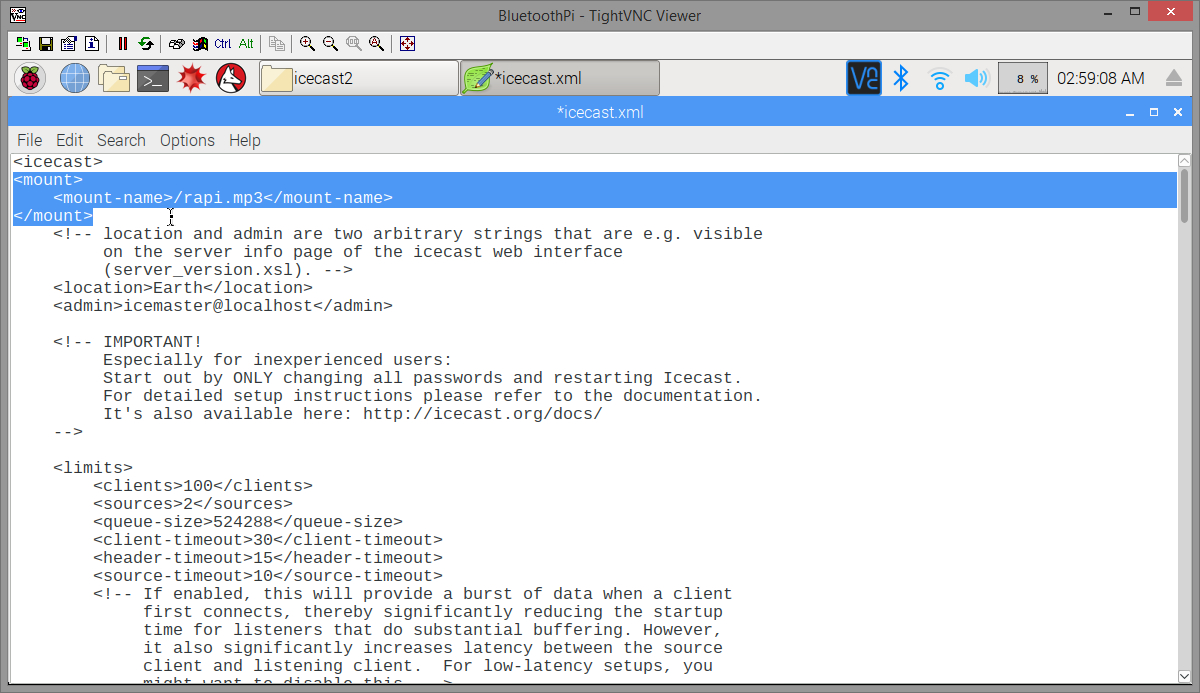Click the selected </mount> closing tag
Screen dimensions: 1200x693
53,216
